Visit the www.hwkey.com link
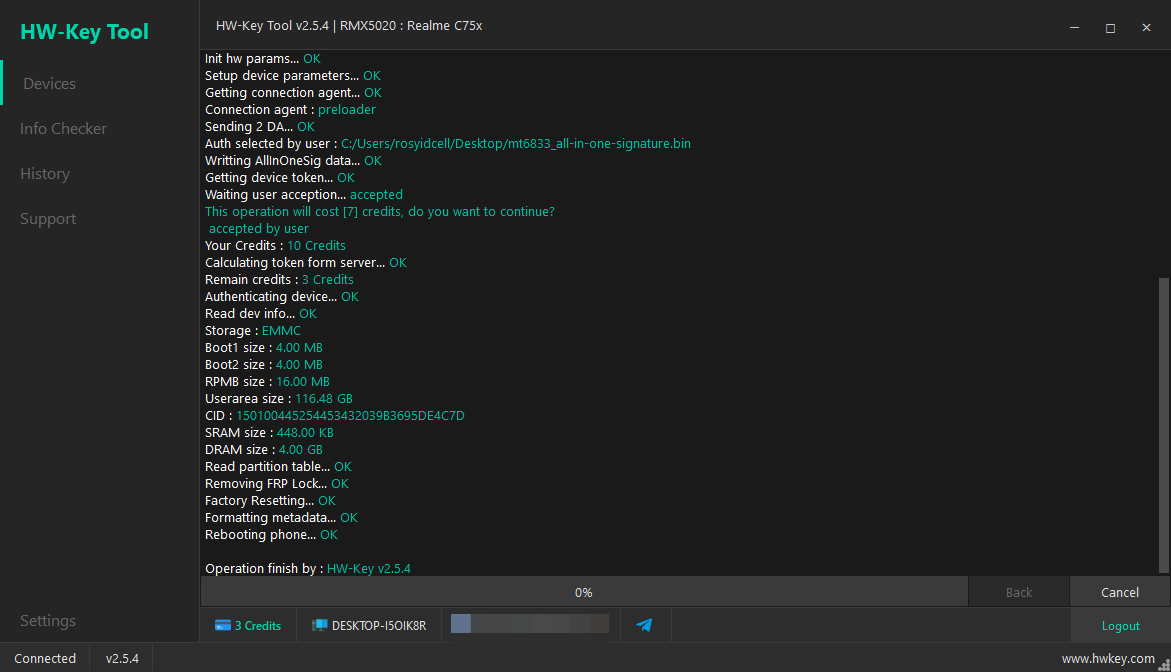Image resolution: width=1171 pixels, height=672 pixels. pos(1108,659)
